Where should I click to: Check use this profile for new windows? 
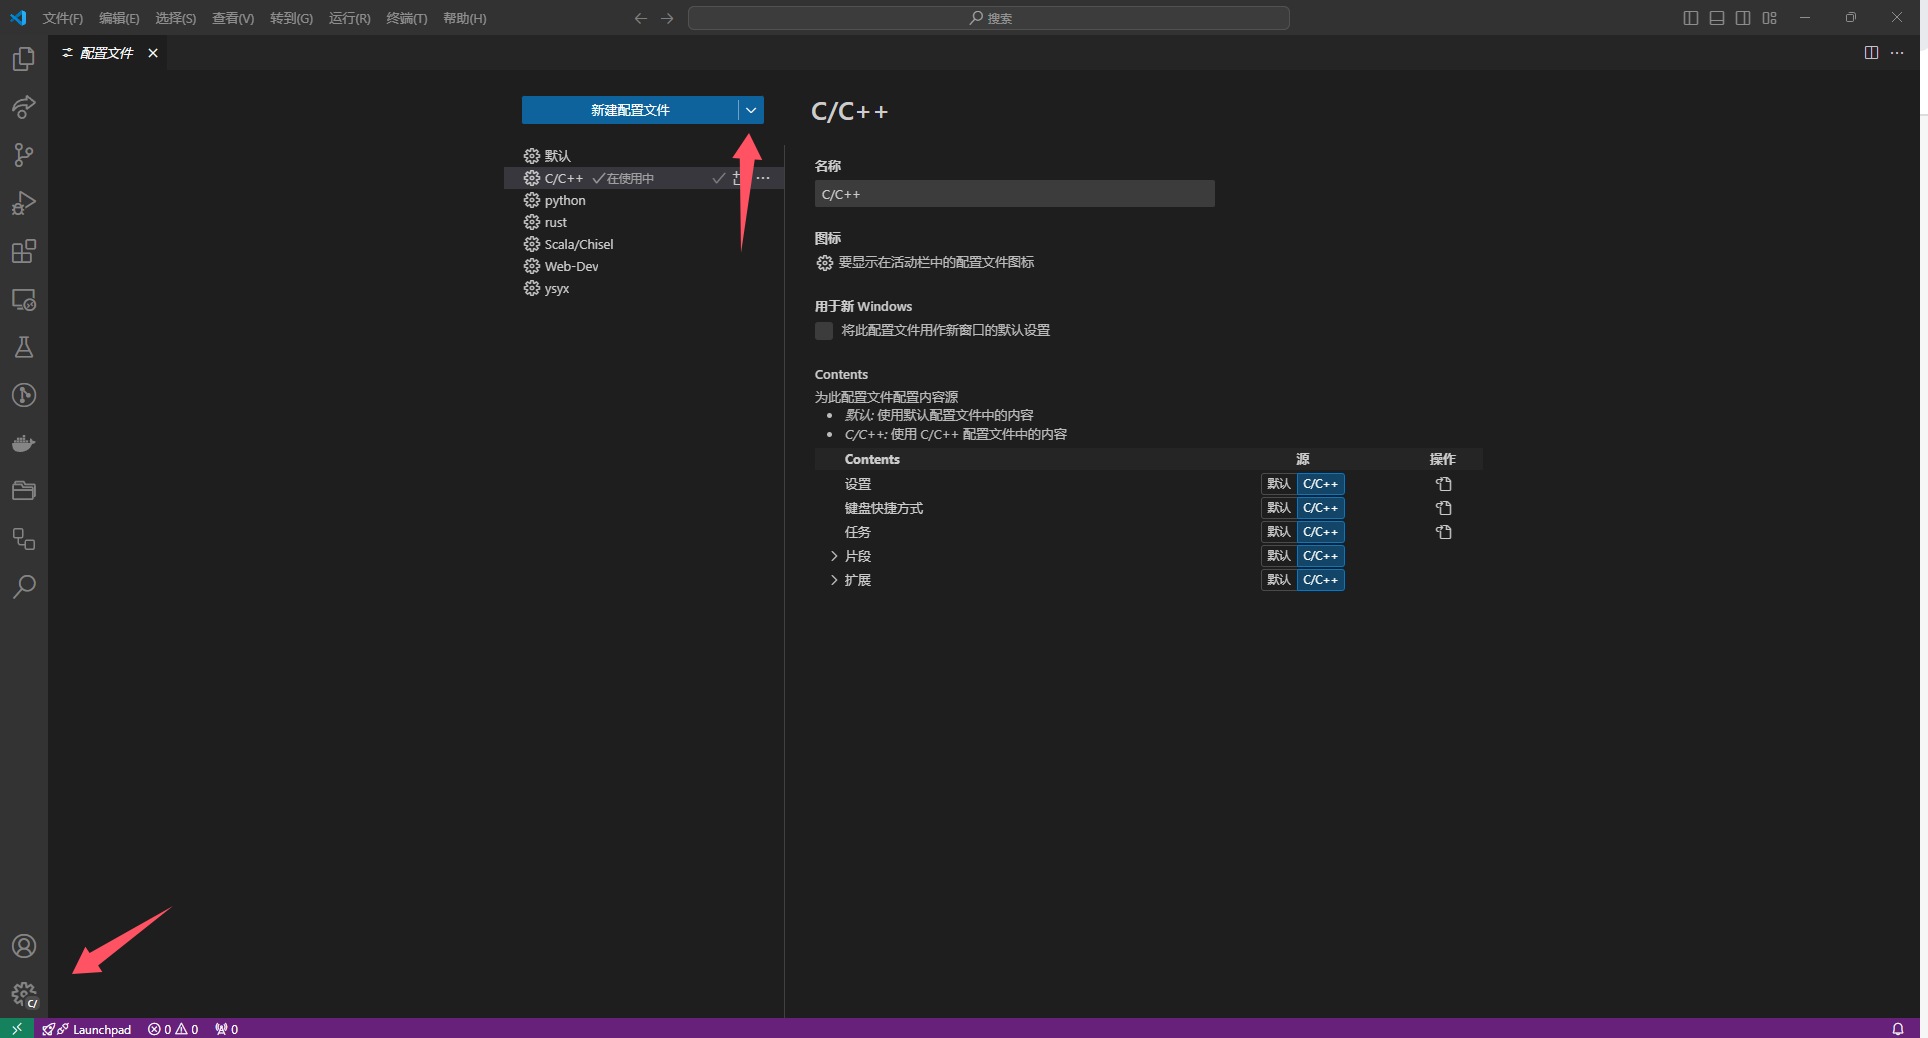pyautogui.click(x=824, y=331)
